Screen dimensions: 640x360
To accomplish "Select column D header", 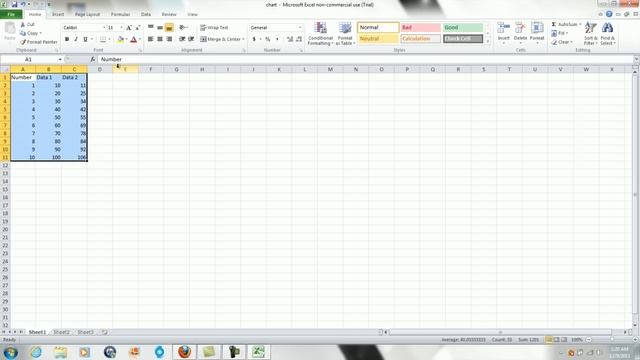I will coord(100,69).
